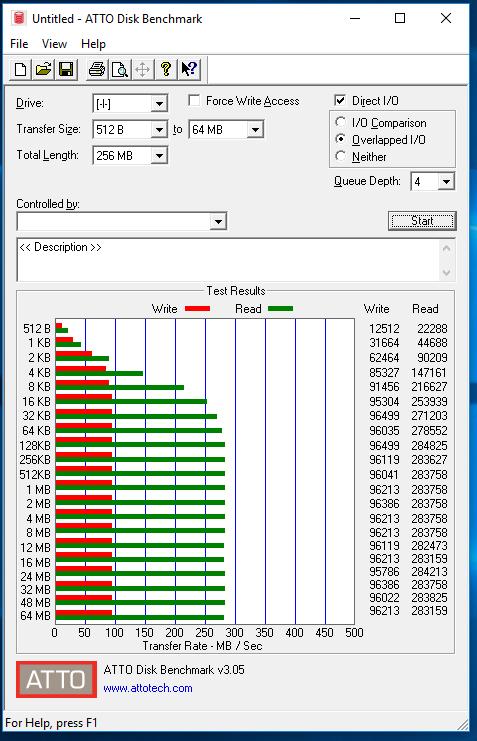The height and width of the screenshot is (741, 477).
Task: Click the Start benchmark button
Action: [422, 221]
